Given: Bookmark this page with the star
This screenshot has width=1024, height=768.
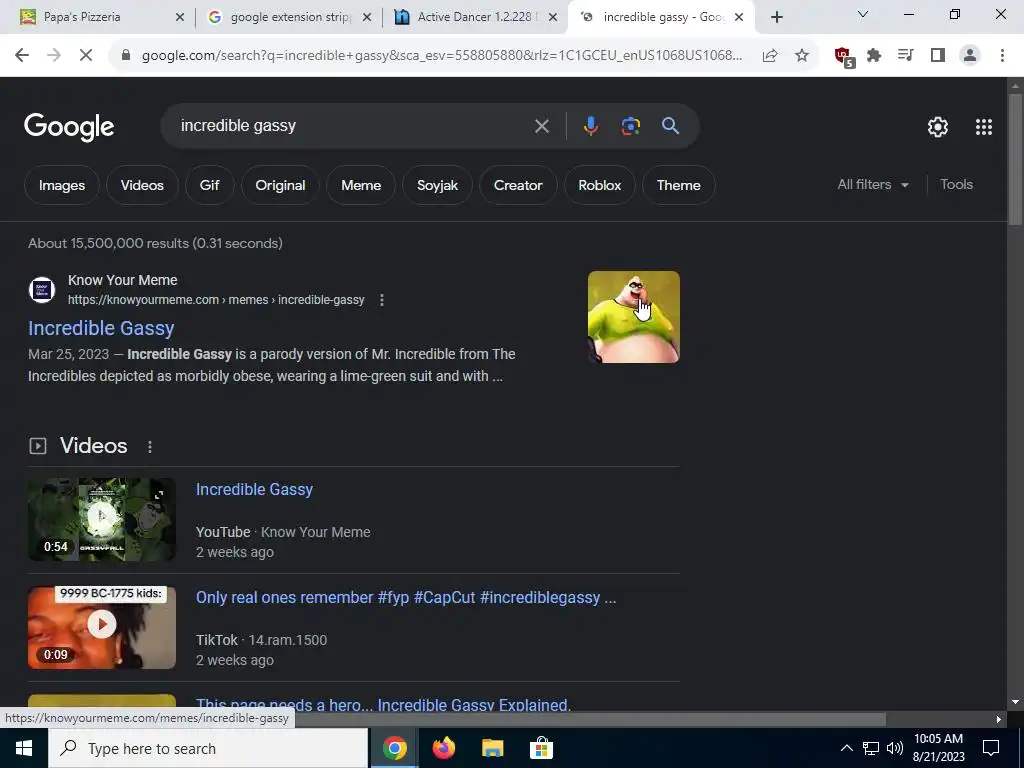Looking at the screenshot, I should pyautogui.click(x=802, y=56).
